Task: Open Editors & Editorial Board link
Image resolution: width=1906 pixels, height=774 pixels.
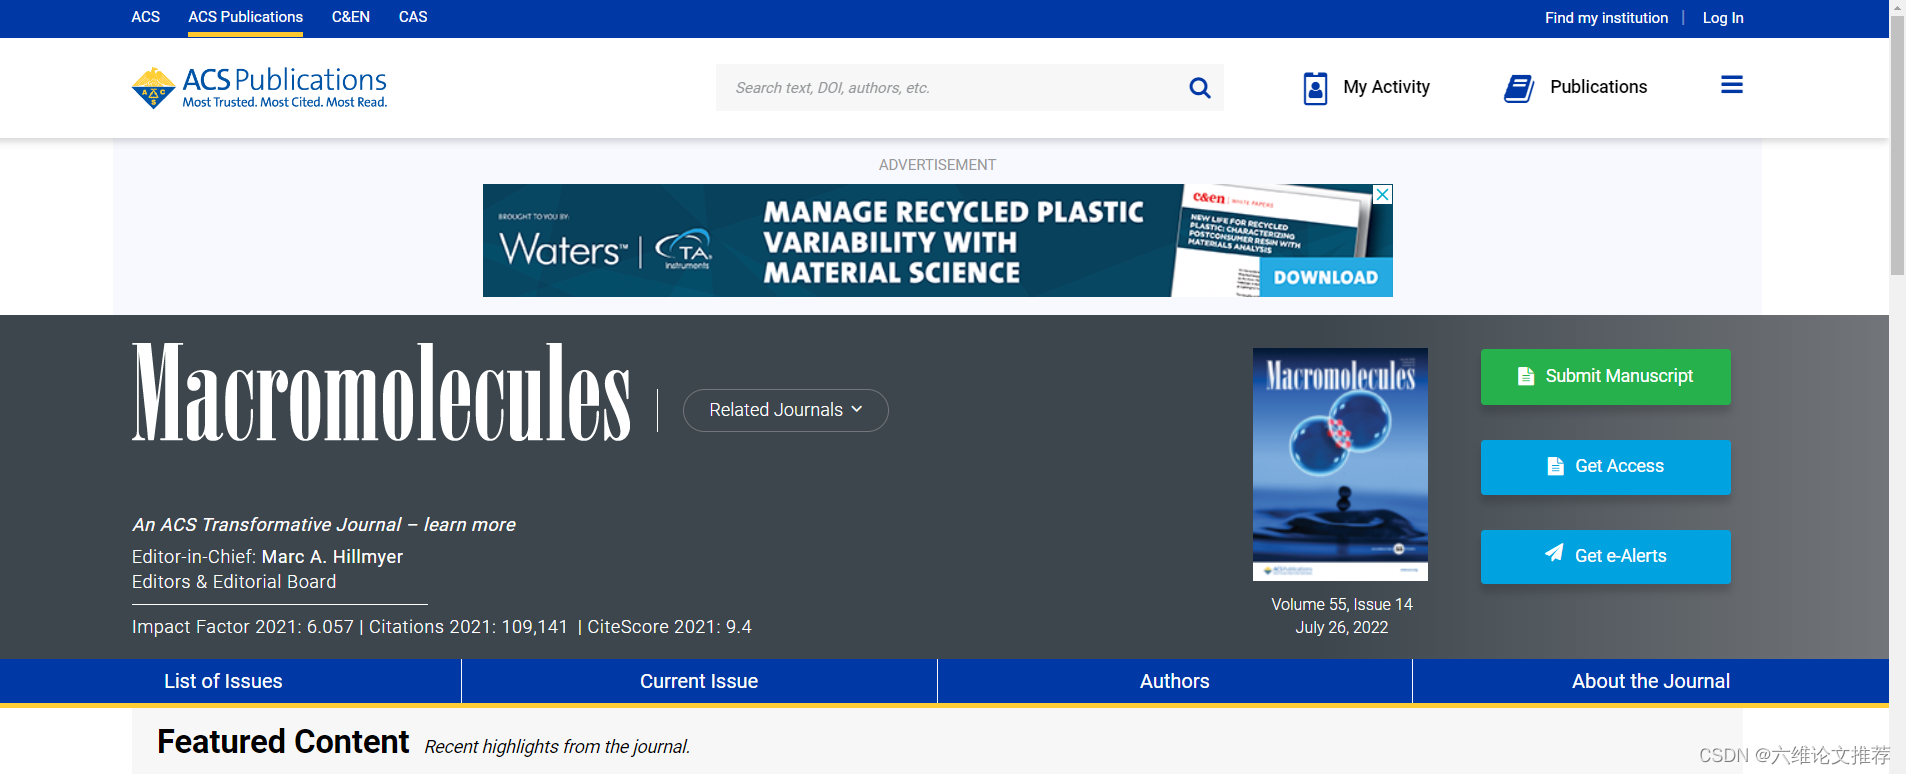Action: [234, 582]
